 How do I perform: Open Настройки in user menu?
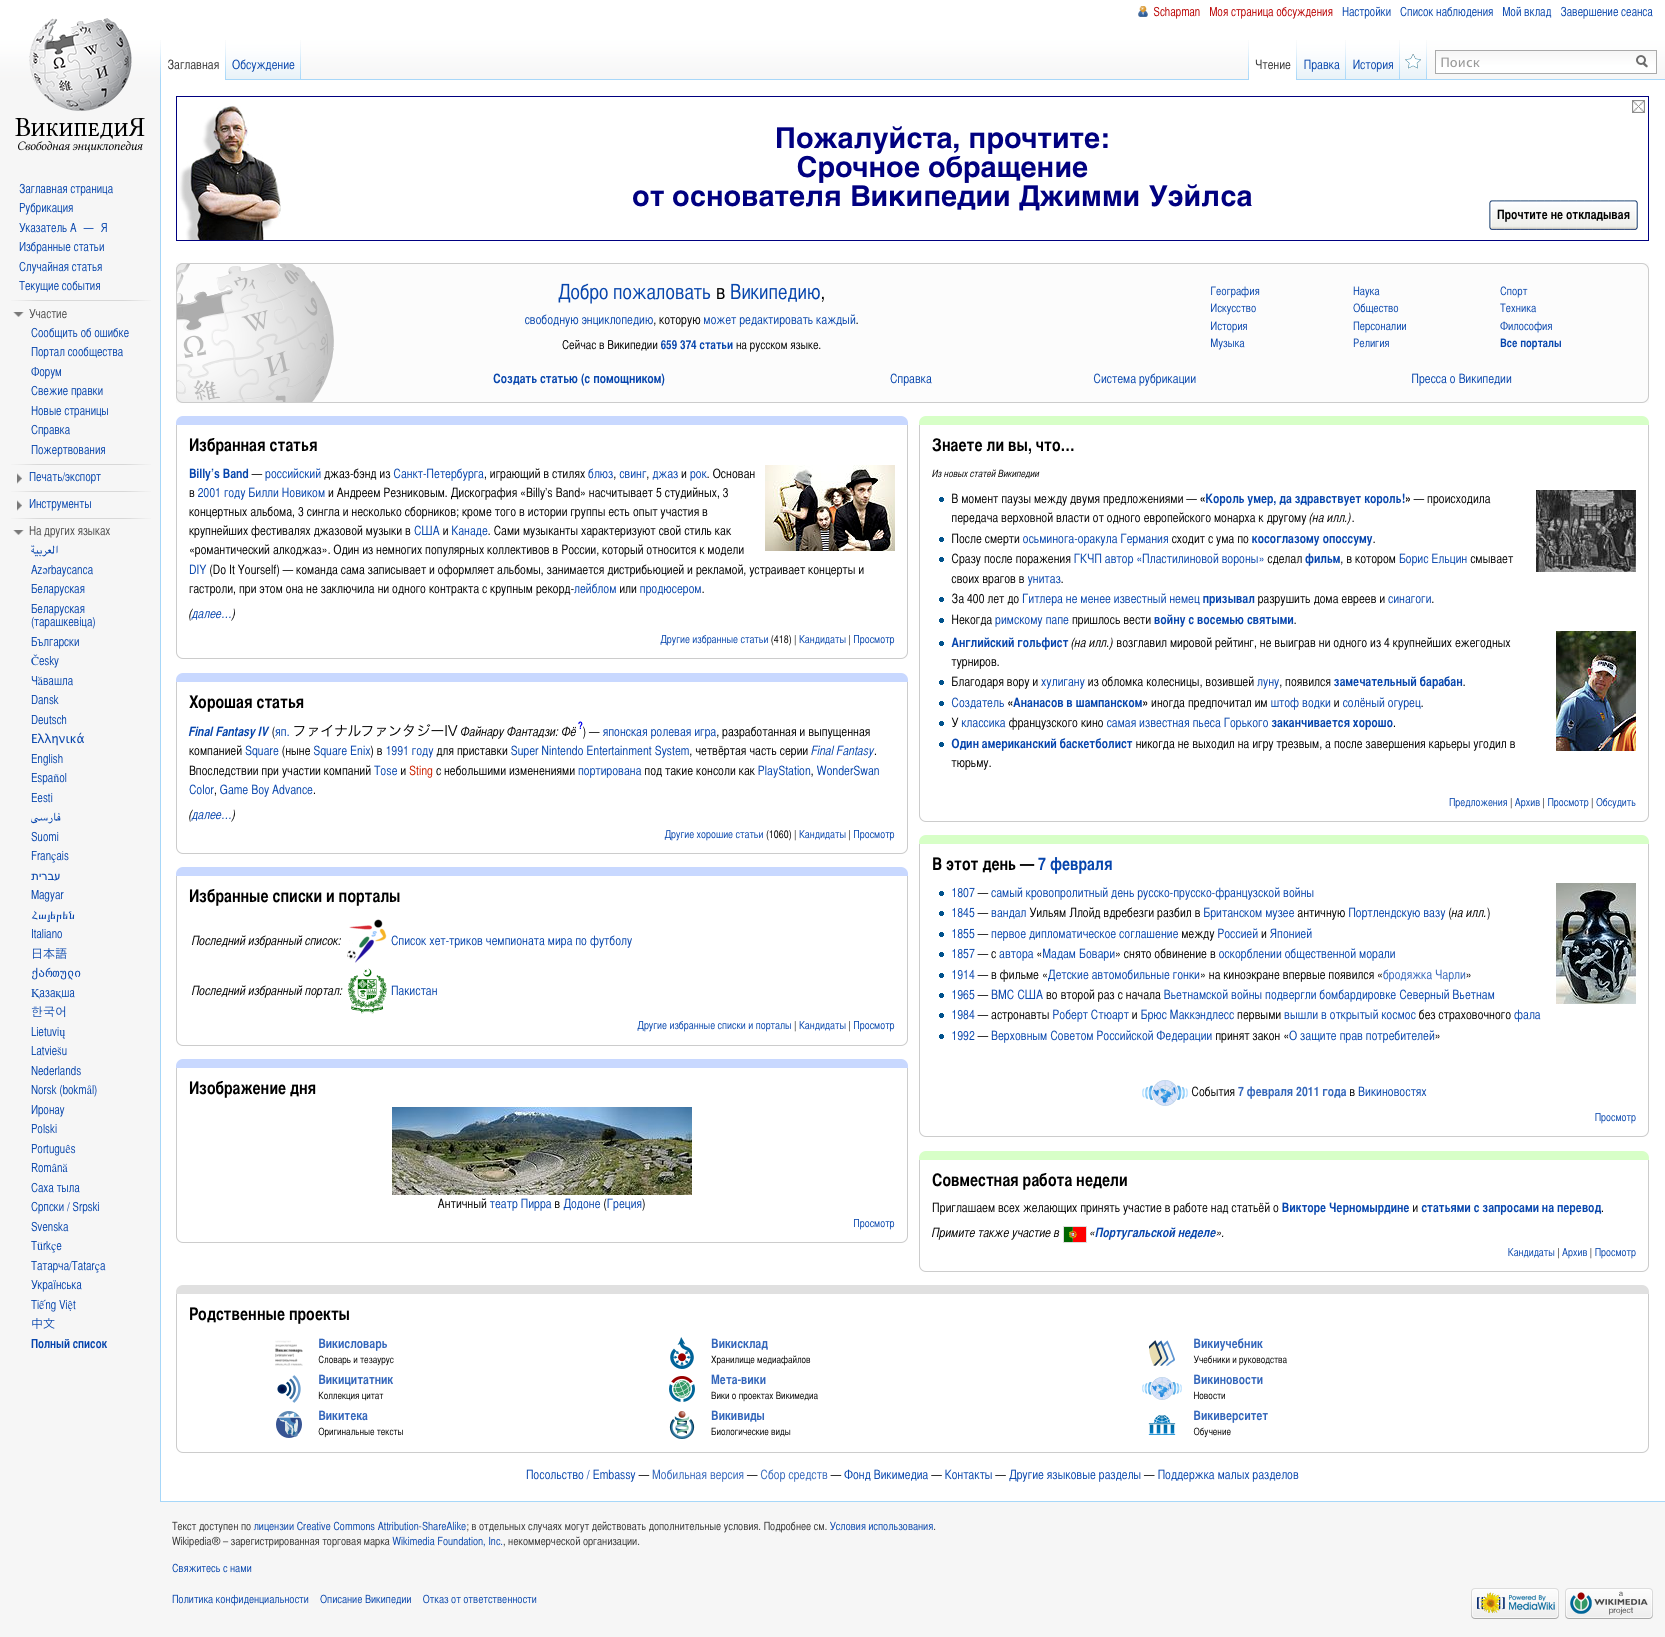(1366, 12)
